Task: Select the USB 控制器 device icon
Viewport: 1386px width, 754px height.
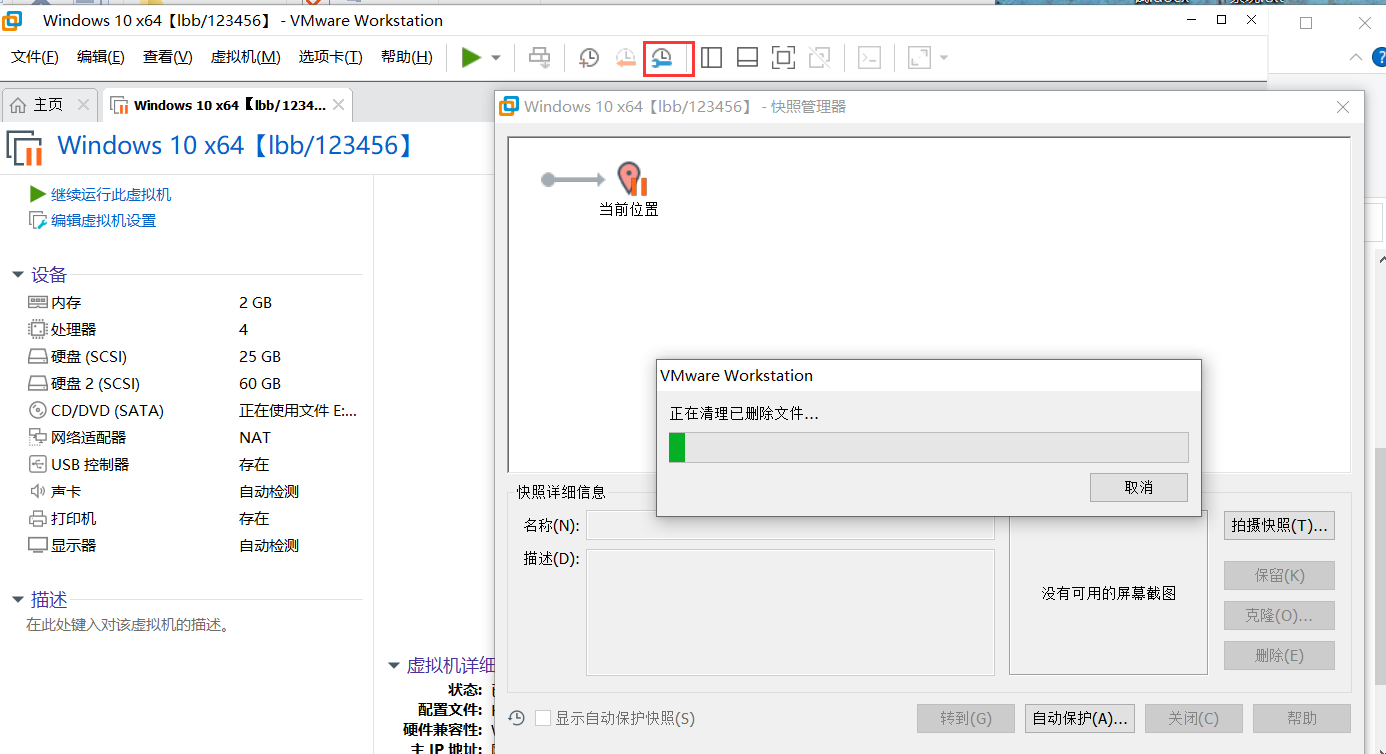Action: (x=38, y=464)
